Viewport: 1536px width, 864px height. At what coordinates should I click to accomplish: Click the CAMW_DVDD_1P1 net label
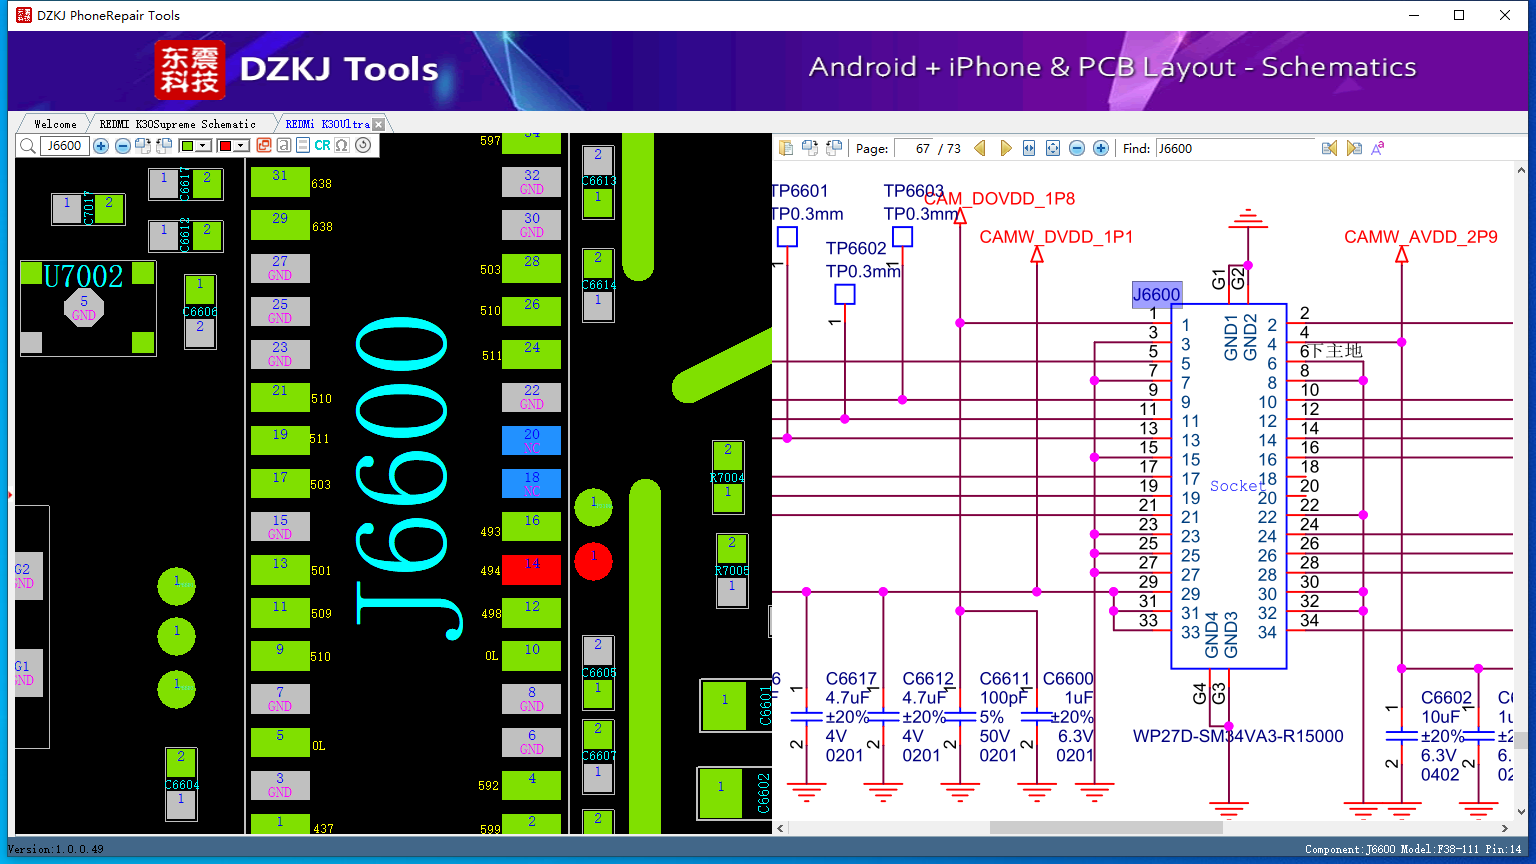coord(1057,237)
